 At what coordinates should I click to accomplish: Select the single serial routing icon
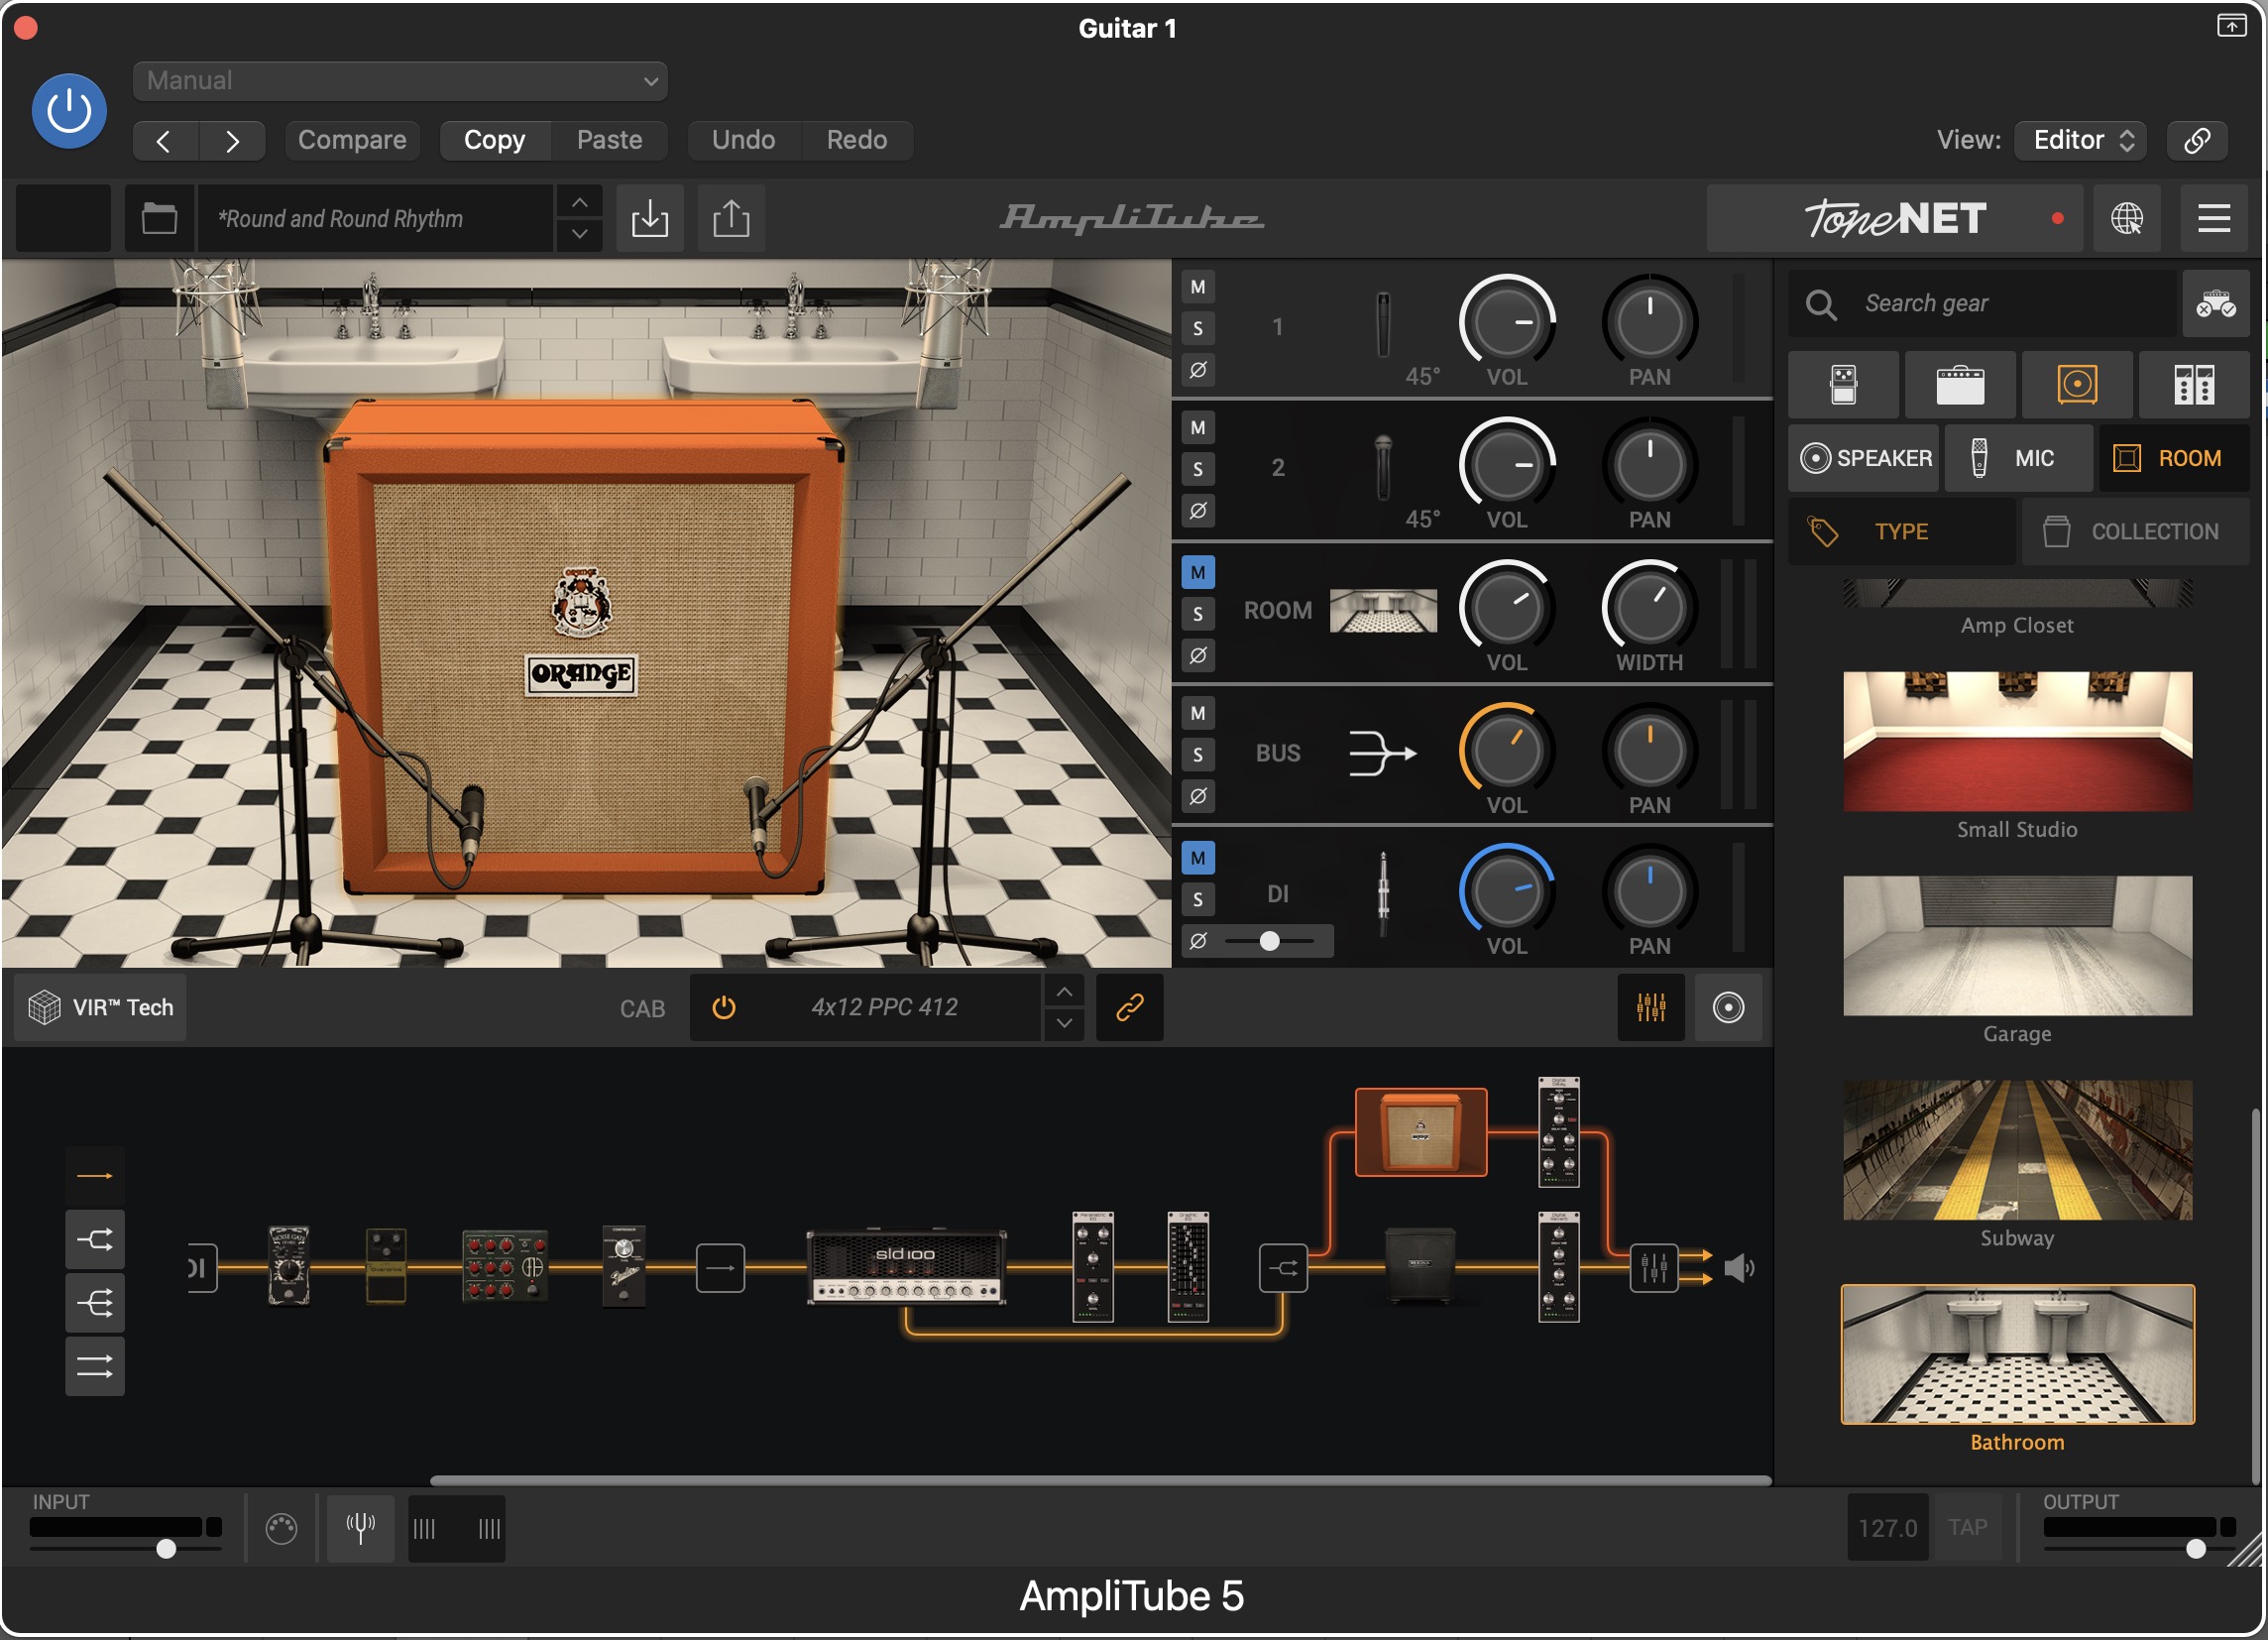point(95,1176)
